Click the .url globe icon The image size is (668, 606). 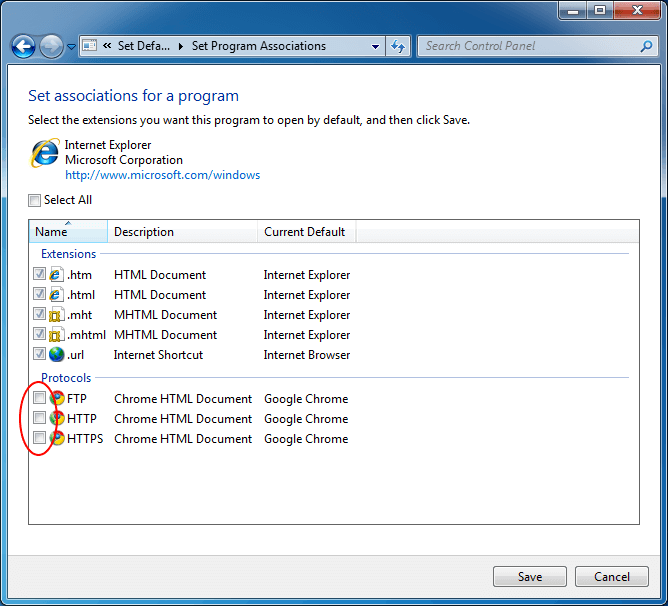coord(56,354)
